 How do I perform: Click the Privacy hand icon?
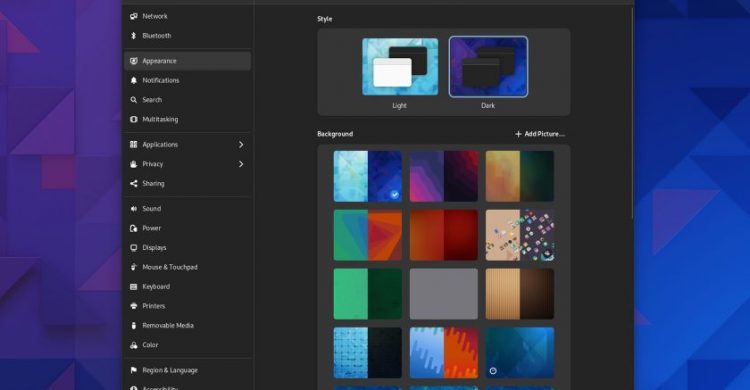coord(133,164)
